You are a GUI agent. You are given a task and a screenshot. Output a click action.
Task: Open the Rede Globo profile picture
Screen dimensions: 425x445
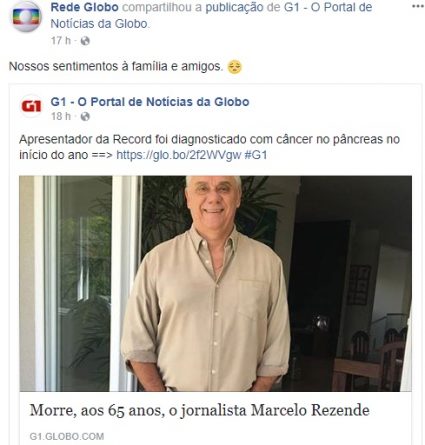coord(26,17)
